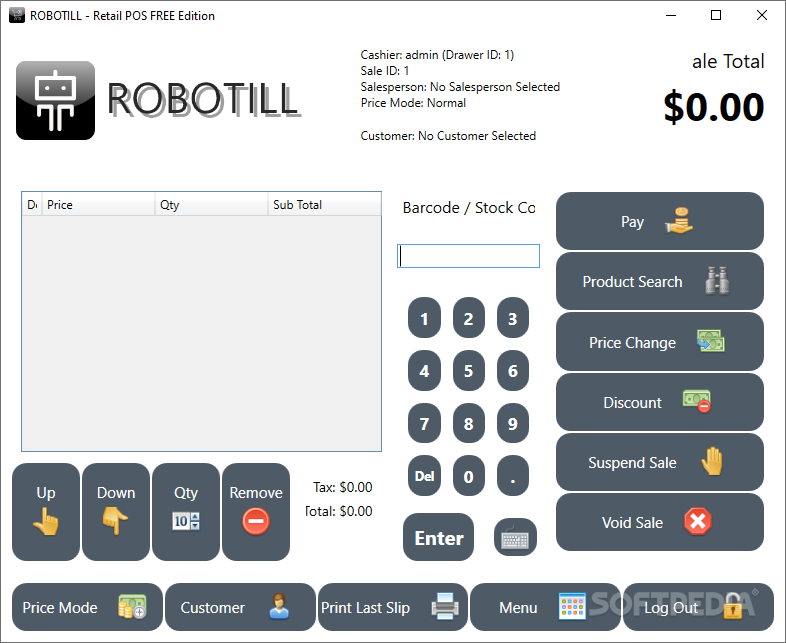This screenshot has width=786, height=643.
Task: Click 'Salesperson: No Salesperson Selected' text
Action: [x=460, y=87]
